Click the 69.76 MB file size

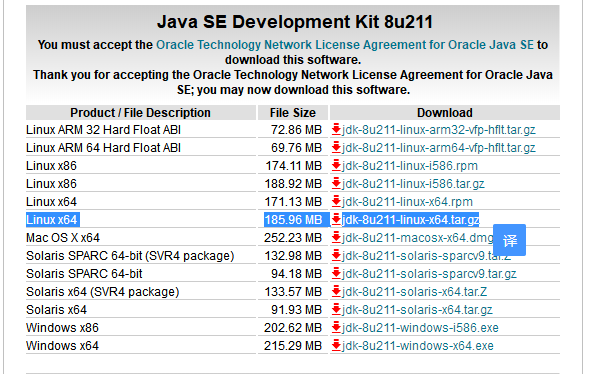click(x=296, y=147)
